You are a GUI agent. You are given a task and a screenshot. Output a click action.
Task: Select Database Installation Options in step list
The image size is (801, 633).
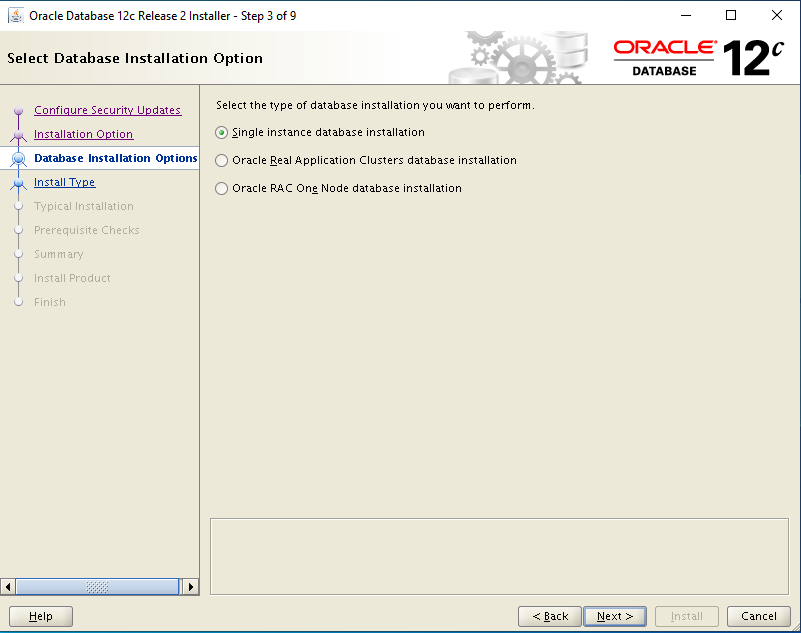(x=115, y=158)
